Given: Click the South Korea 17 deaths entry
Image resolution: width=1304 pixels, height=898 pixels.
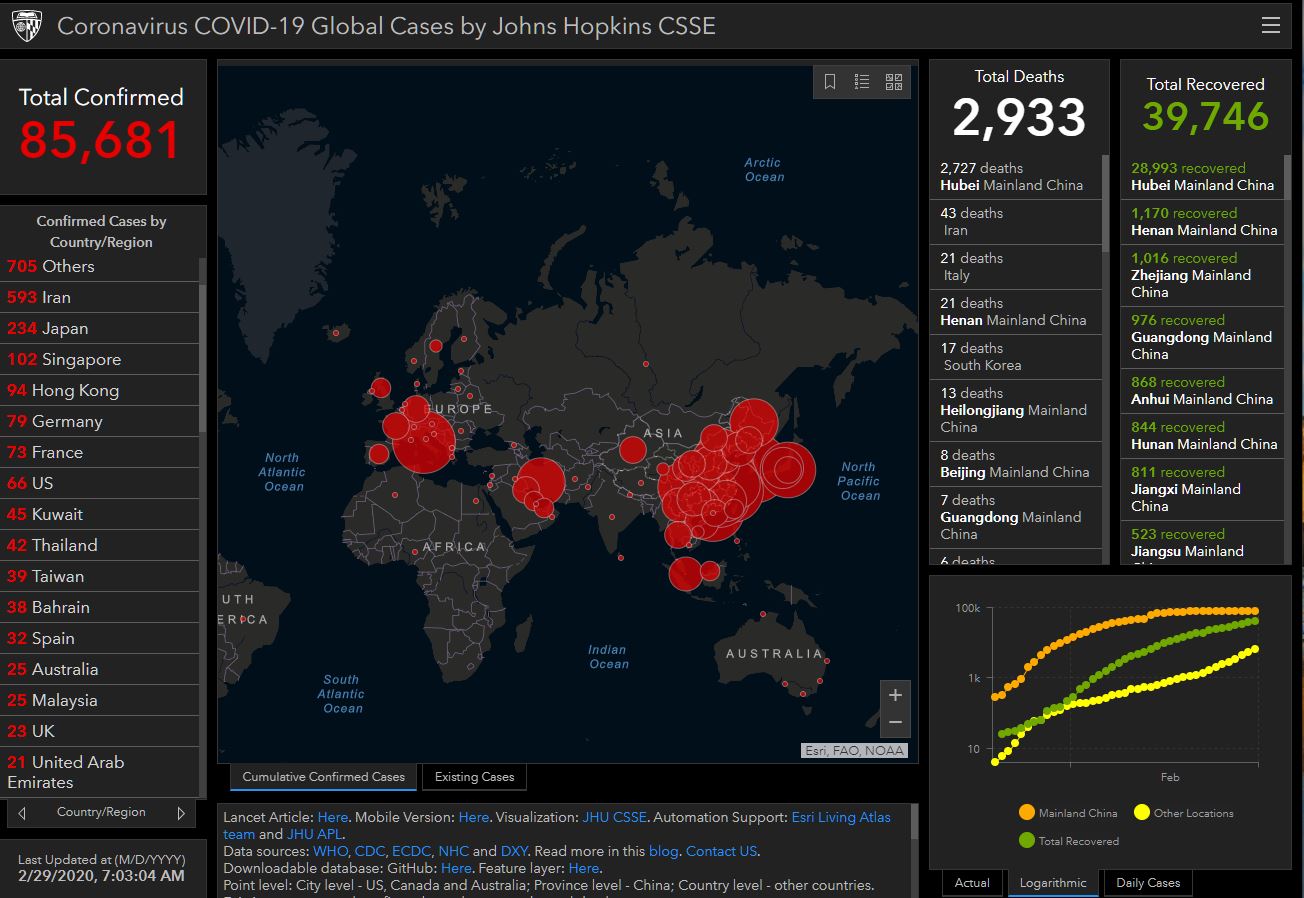Looking at the screenshot, I should point(1016,357).
